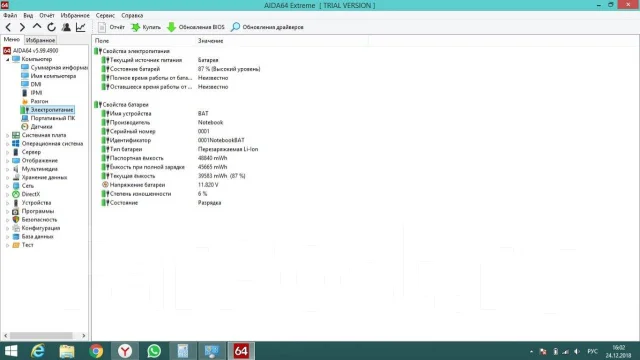This screenshot has width=640, height=360.
Task: Click the Купить buy button
Action: pyautogui.click(x=146, y=27)
